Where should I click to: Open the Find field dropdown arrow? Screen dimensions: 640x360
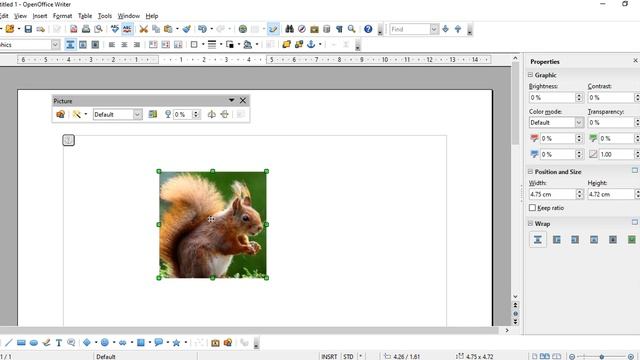(434, 29)
